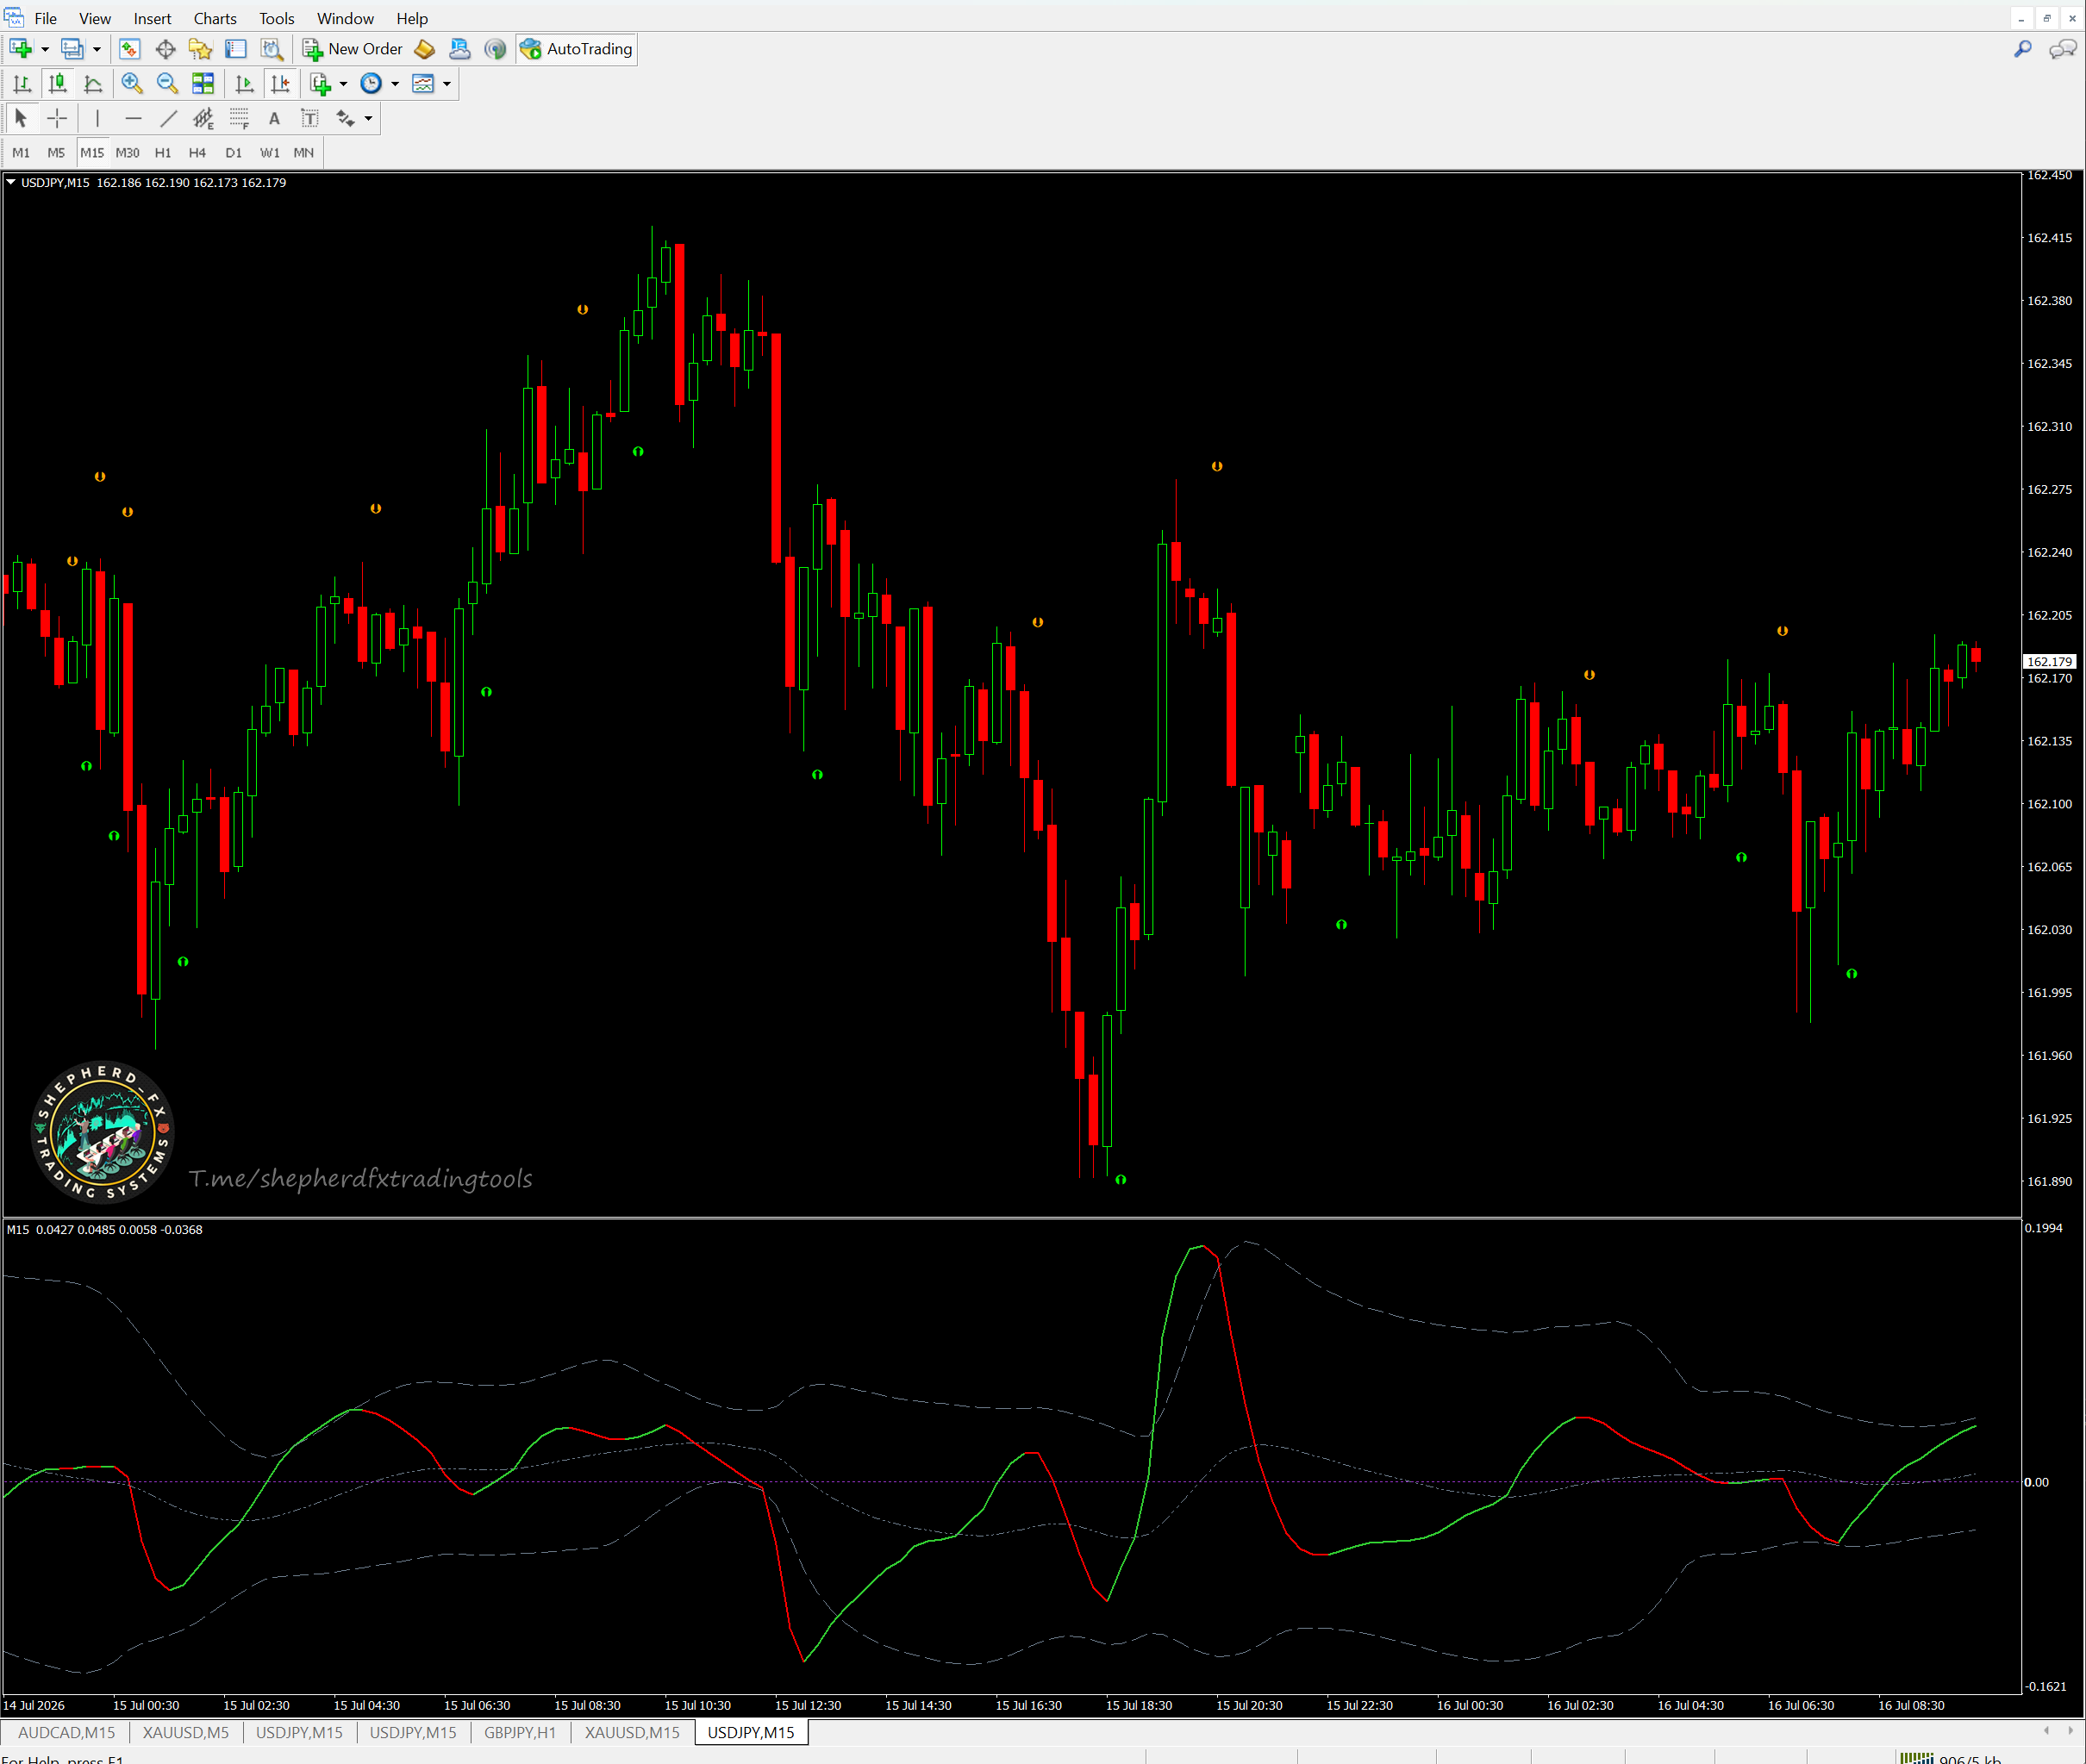The width and height of the screenshot is (2086, 1764).
Task: Open the Navigator folder-star icon
Action: point(200,49)
